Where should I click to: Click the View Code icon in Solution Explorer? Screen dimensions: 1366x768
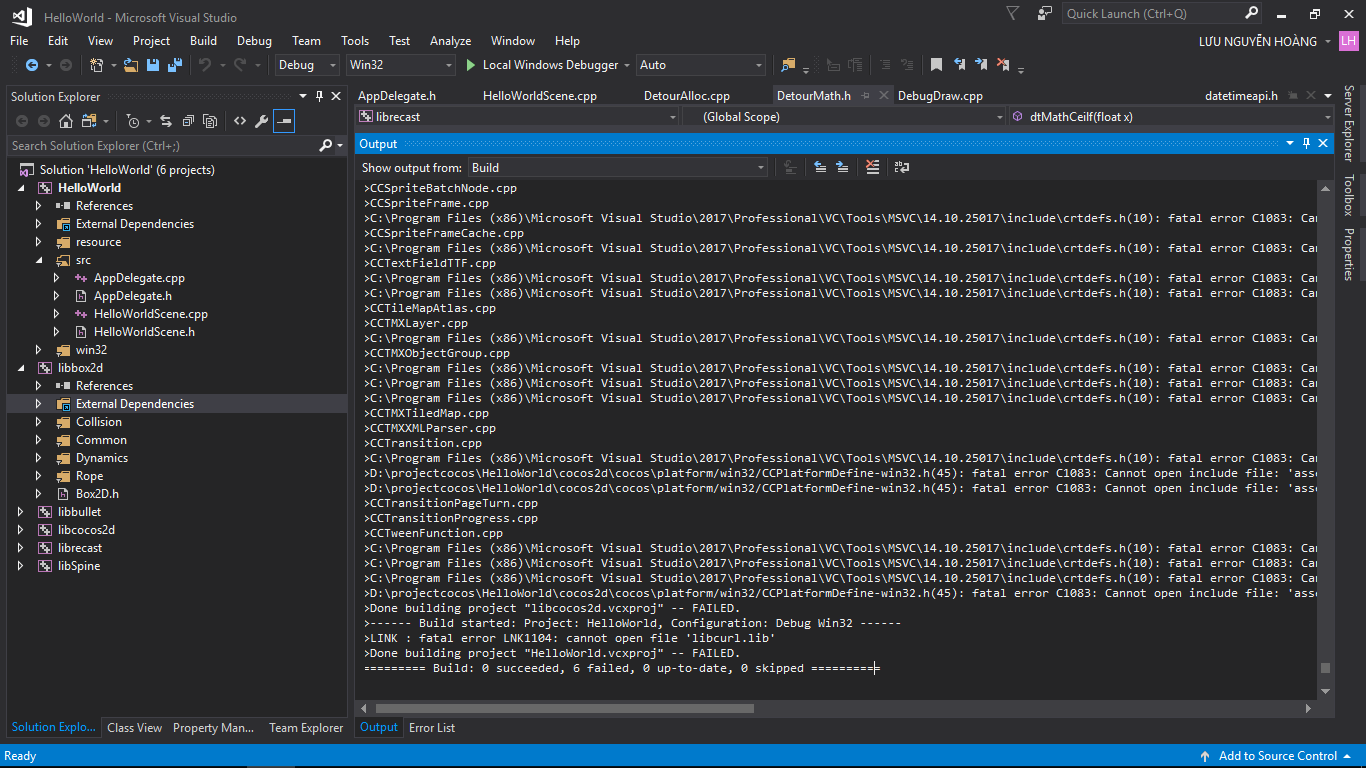pyautogui.click(x=240, y=121)
